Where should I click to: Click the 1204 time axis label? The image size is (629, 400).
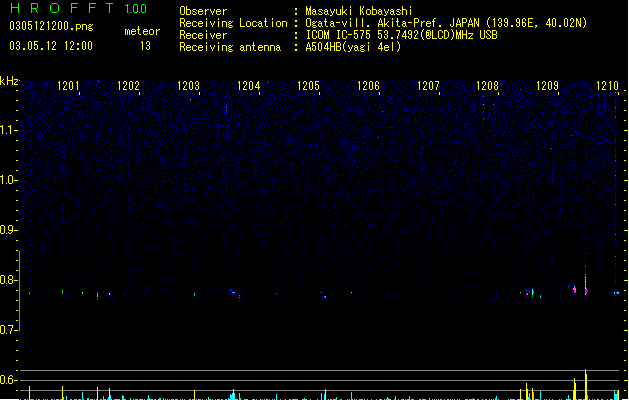pos(249,86)
